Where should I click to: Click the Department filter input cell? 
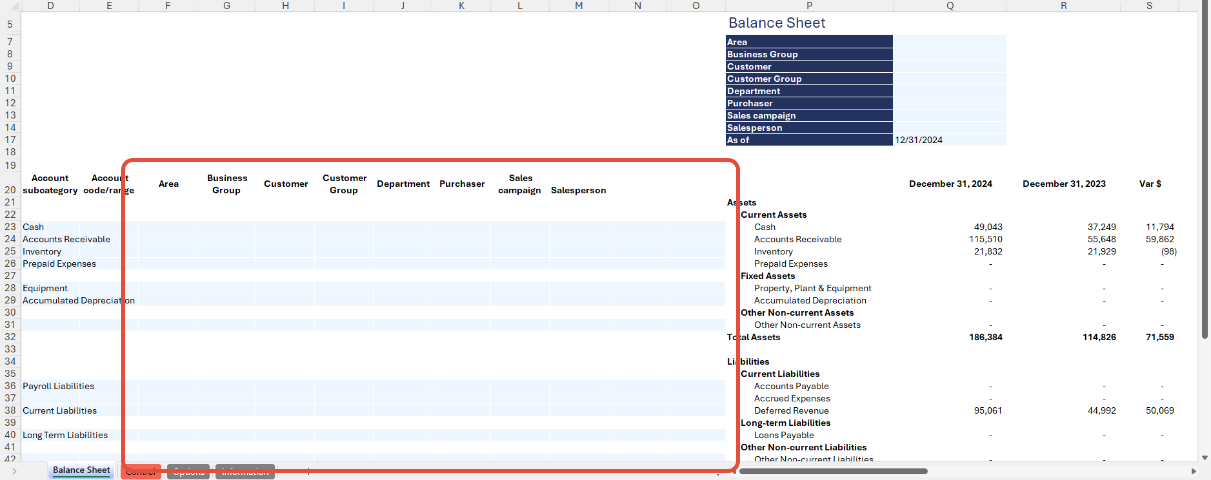click(950, 91)
